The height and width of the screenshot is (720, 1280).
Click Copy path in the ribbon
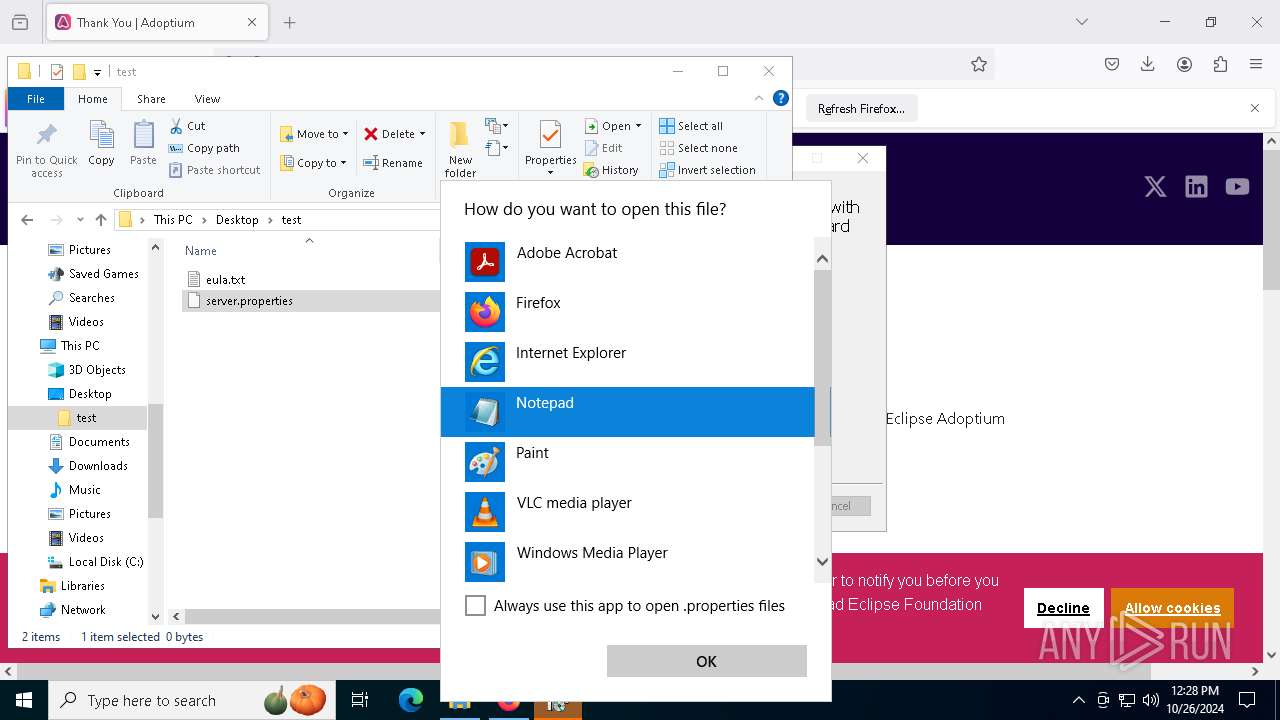coord(204,148)
